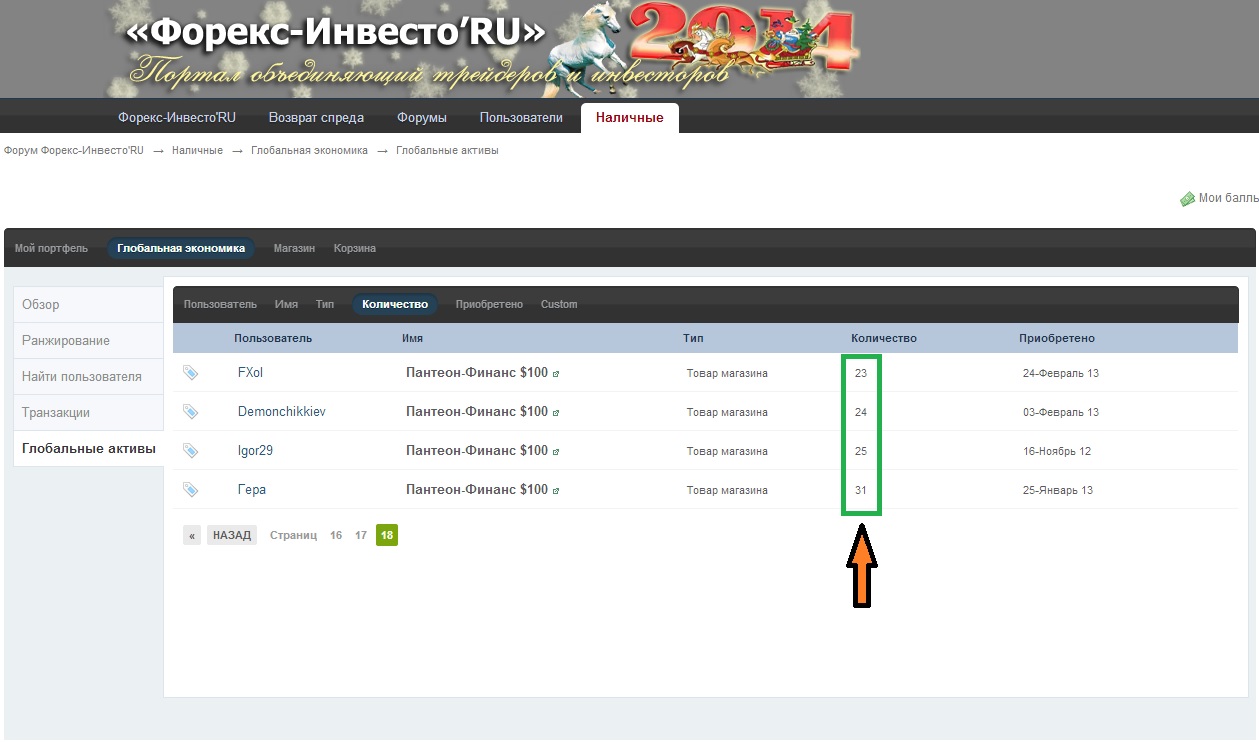1259x743 pixels.
Task: Sort by Тип filter tab
Action: 325,304
